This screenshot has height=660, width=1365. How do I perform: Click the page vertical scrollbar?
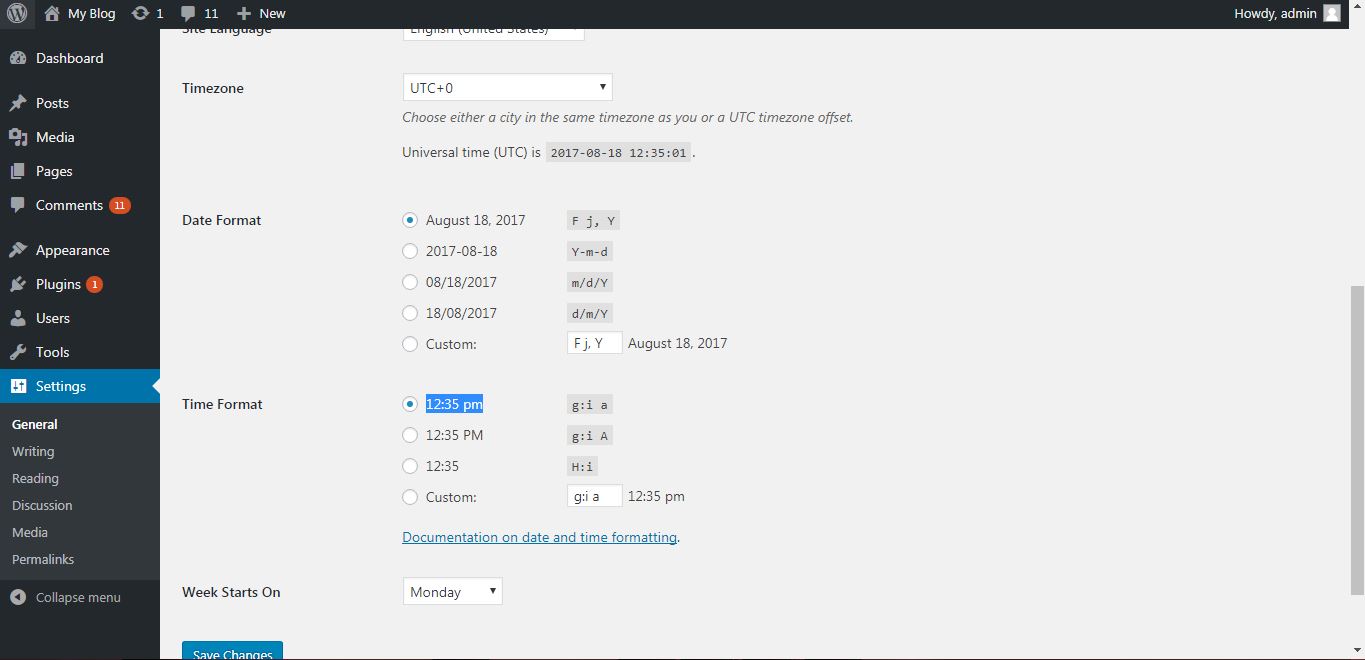1357,439
